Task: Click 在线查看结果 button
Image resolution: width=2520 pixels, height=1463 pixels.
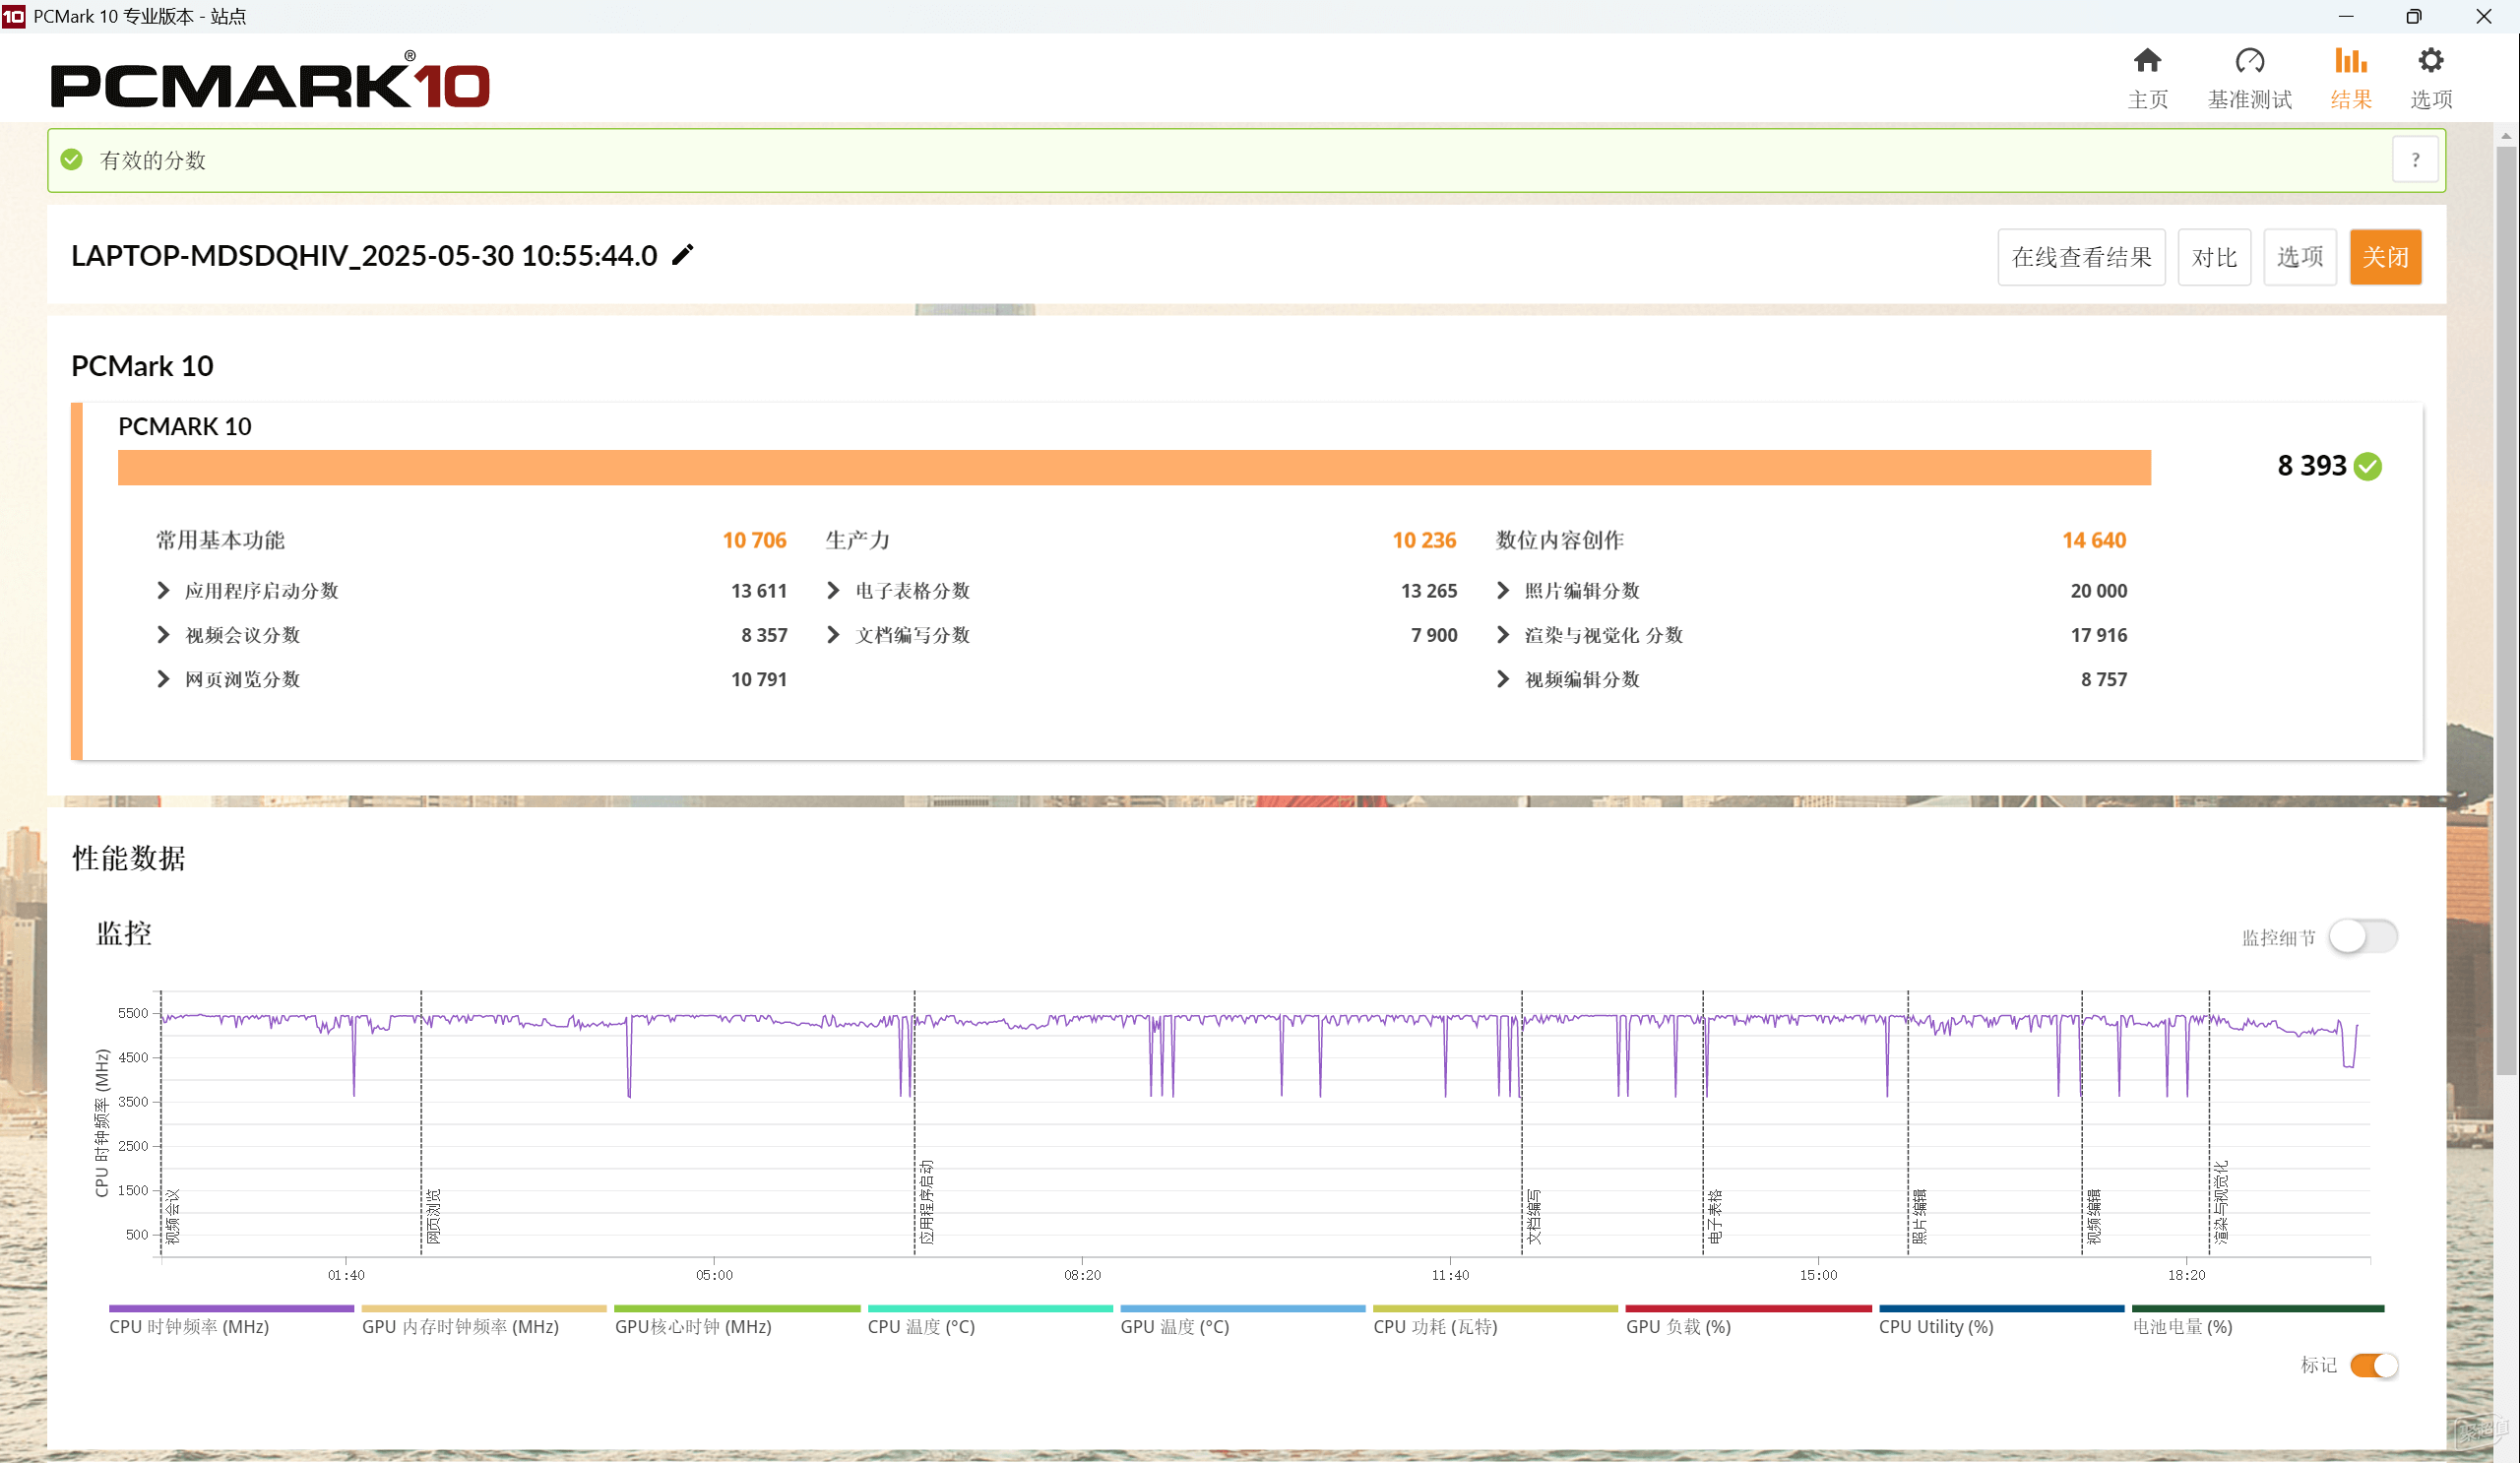Action: coord(2081,257)
